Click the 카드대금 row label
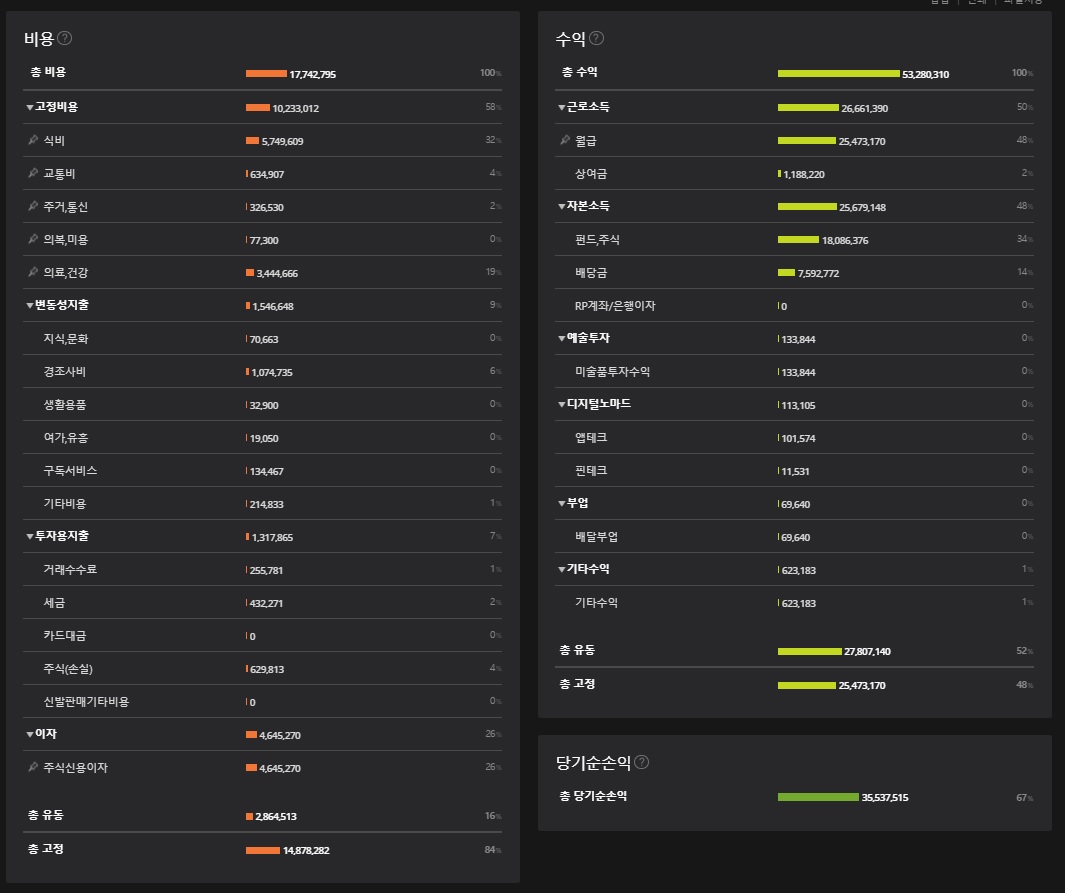This screenshot has height=893, width=1065. tap(65, 636)
